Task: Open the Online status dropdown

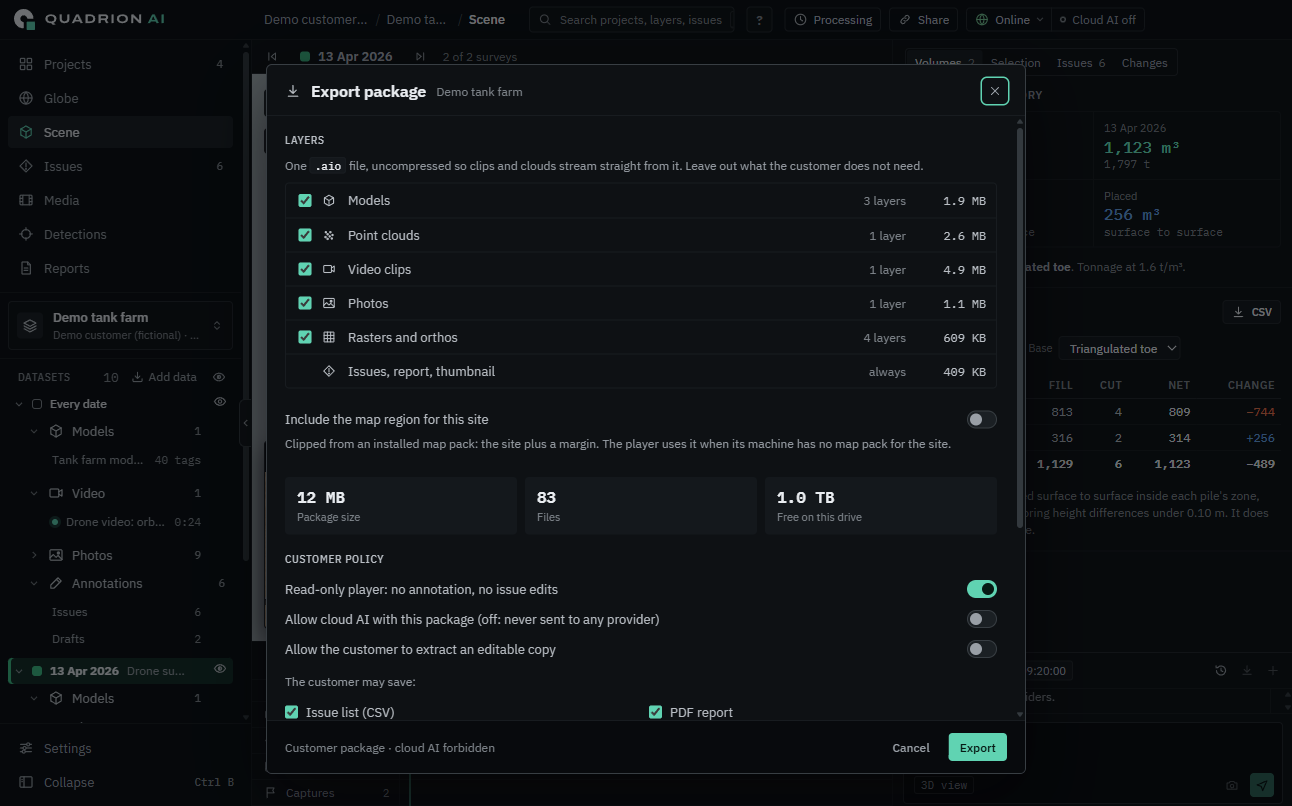Action: point(1009,20)
